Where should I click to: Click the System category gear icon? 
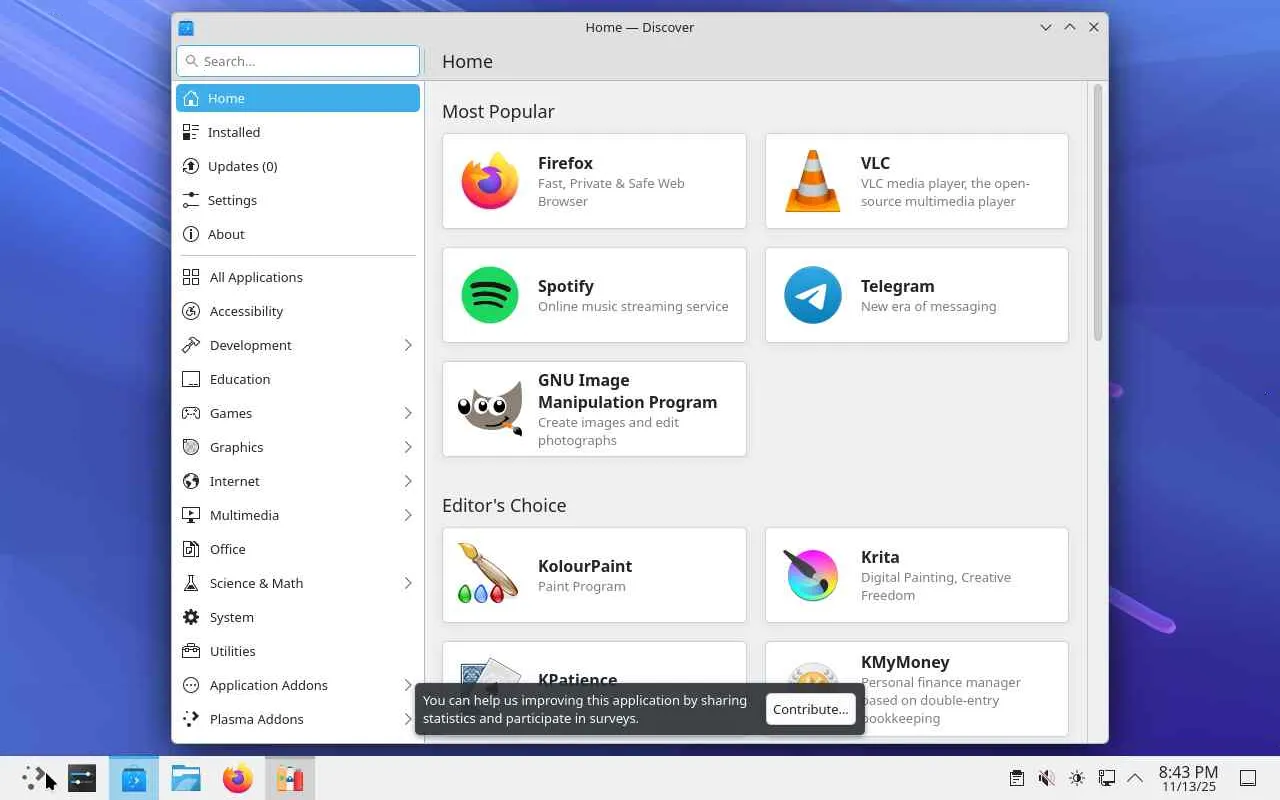tap(191, 617)
